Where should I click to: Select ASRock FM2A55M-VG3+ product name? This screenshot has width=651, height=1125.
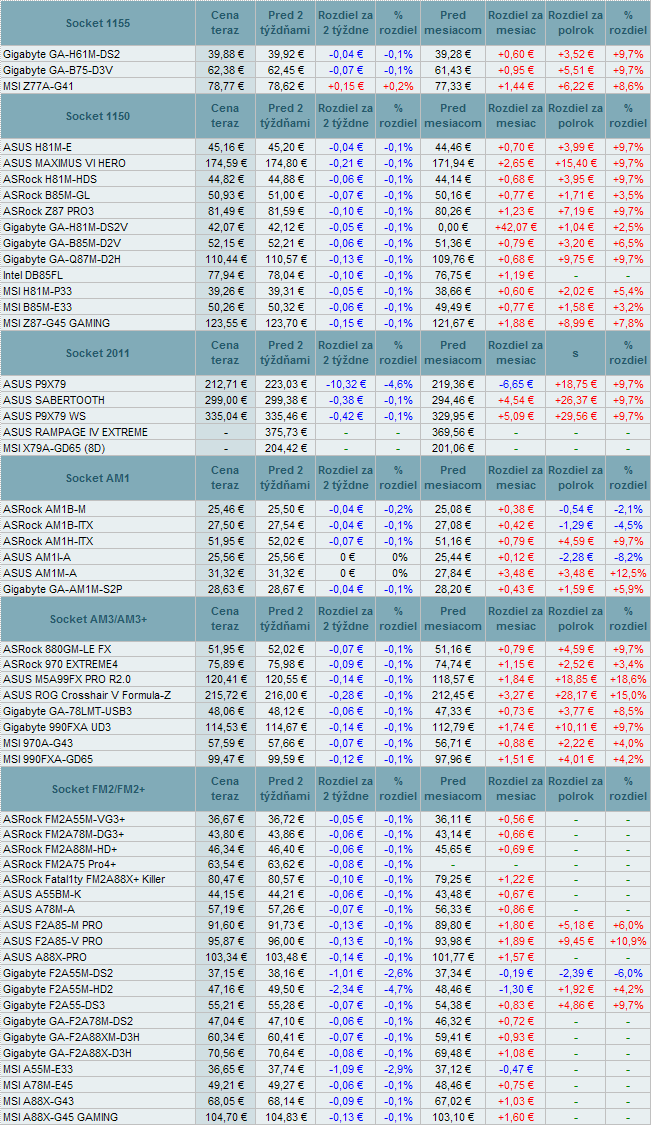[64, 819]
